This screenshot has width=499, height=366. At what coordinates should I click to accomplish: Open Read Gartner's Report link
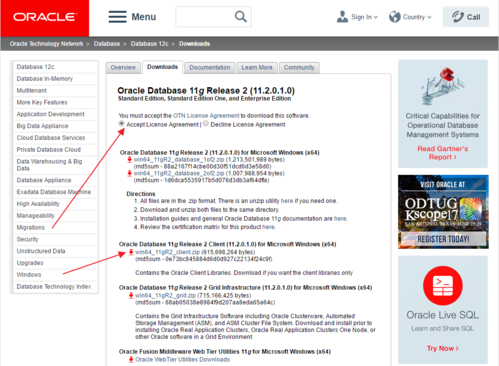click(x=443, y=153)
